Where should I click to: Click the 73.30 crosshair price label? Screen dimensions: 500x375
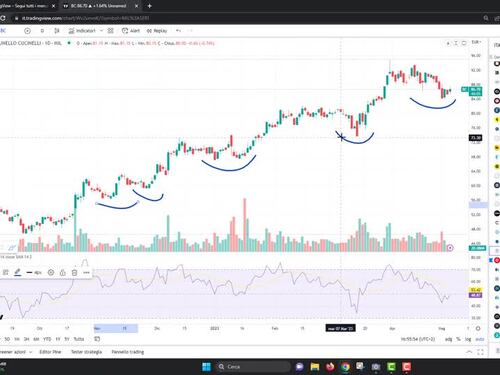pos(476,138)
